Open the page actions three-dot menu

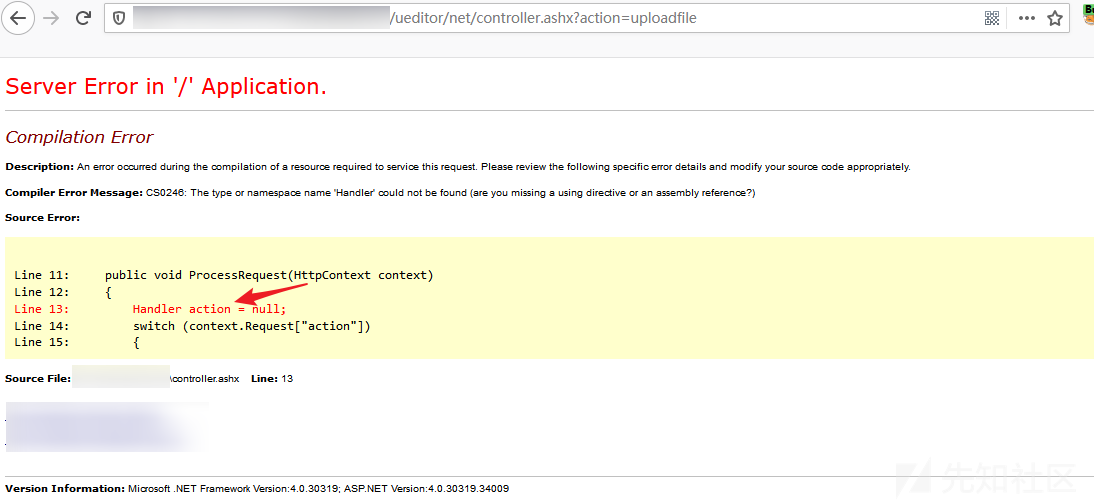[x=1026, y=19]
